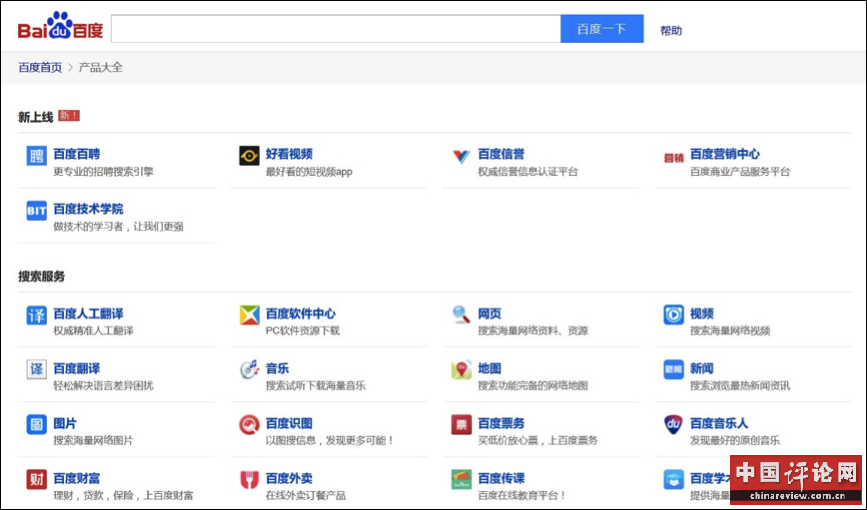Open the 视频 search link
867x510 pixels.
click(702, 314)
